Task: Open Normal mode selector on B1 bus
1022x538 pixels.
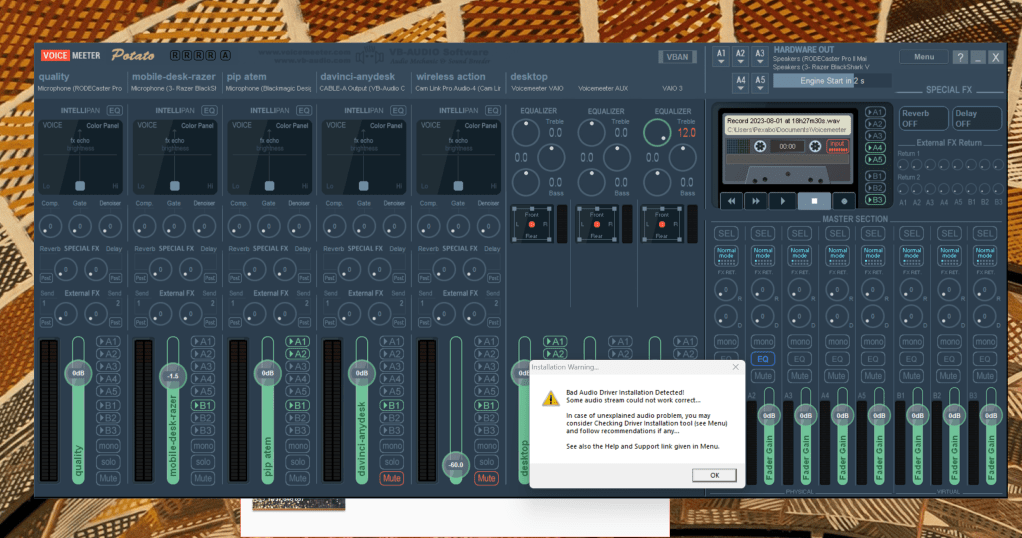Action: pyautogui.click(x=911, y=254)
